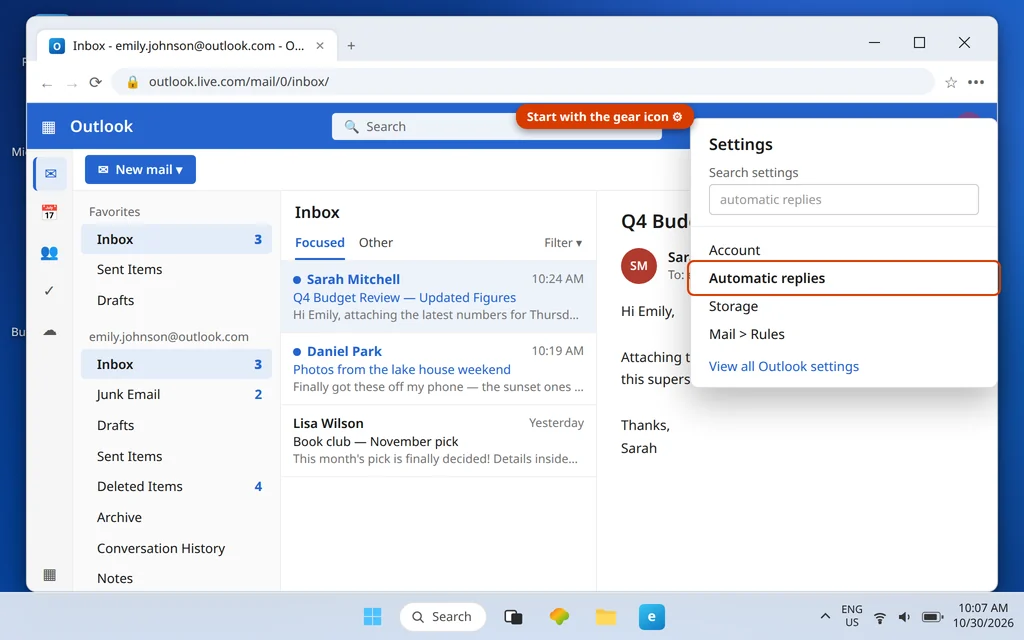The height and width of the screenshot is (640, 1024).
Task: Switch to the Focused tab
Action: 319,243
